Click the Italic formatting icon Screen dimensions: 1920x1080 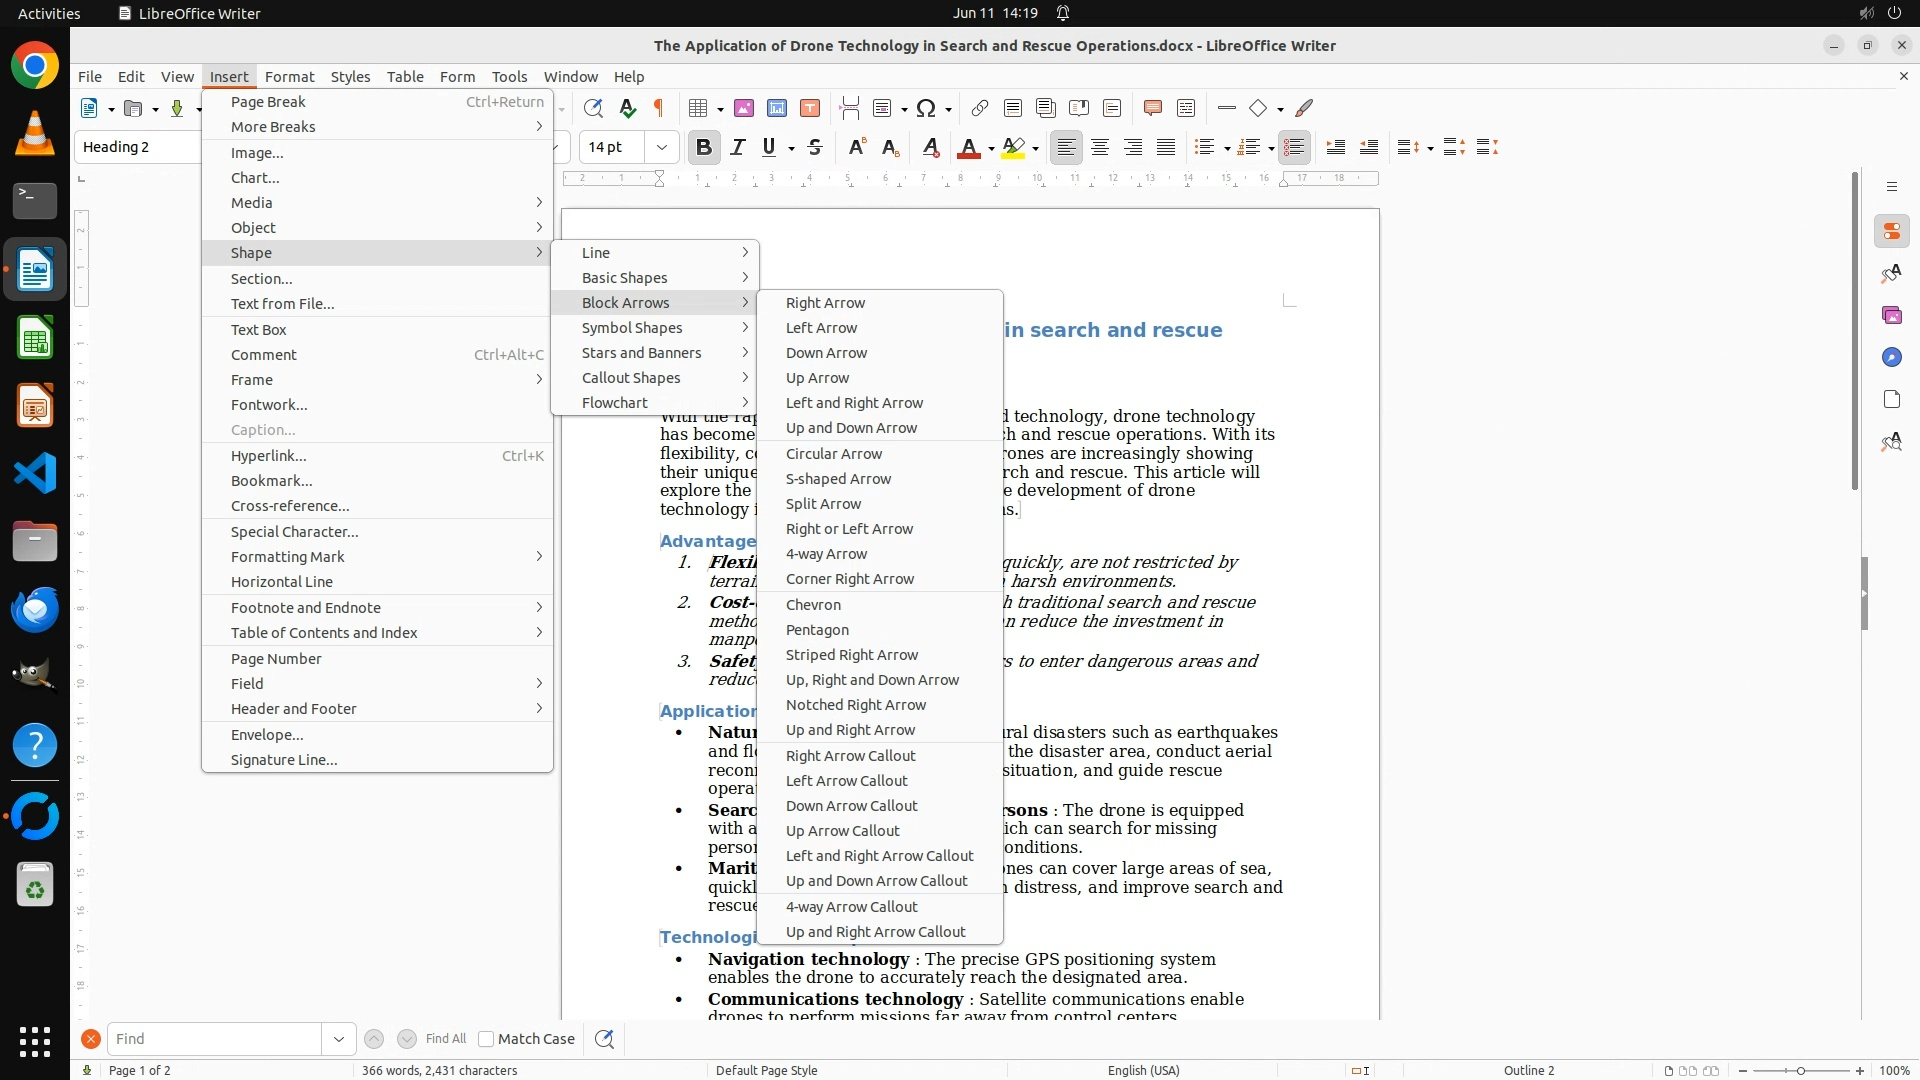pos(737,147)
